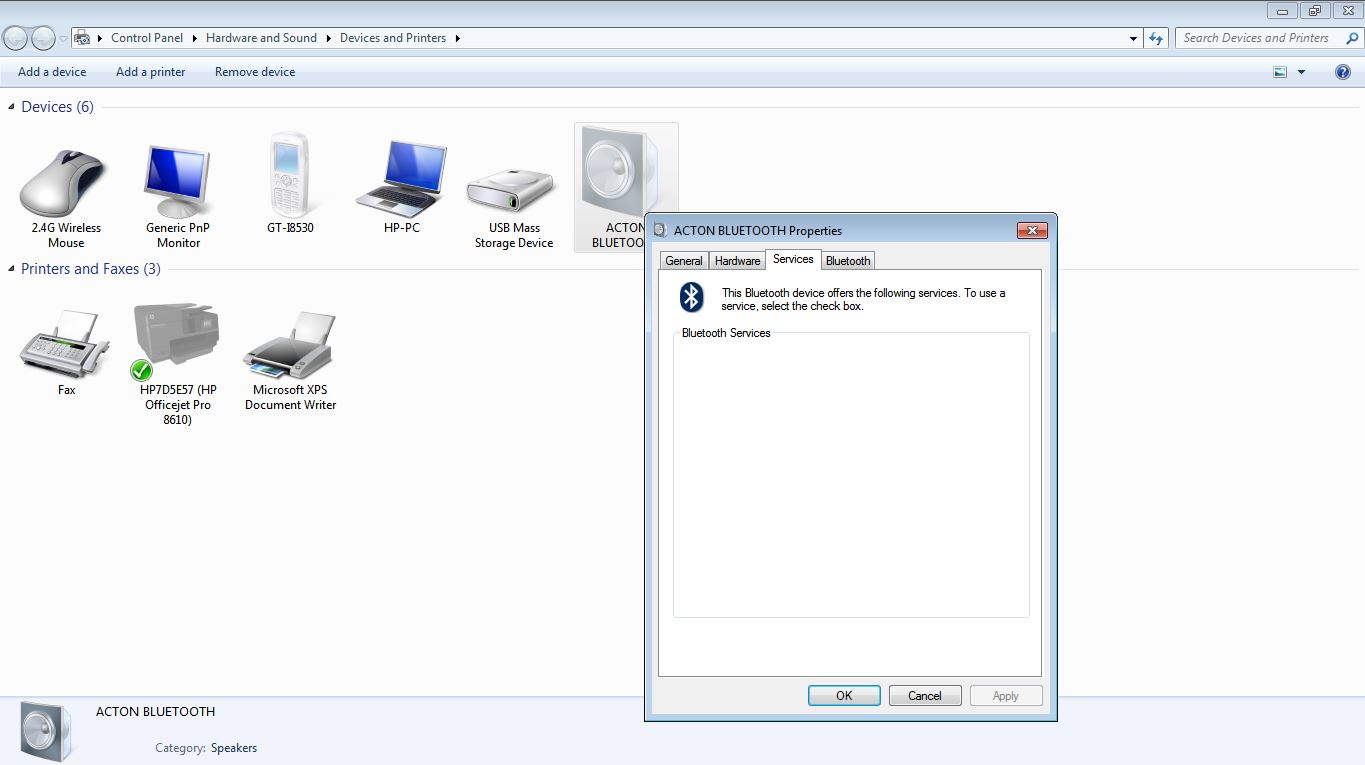Viewport: 1365px width, 765px height.
Task: Click the Forward navigation arrow
Action: 43,38
